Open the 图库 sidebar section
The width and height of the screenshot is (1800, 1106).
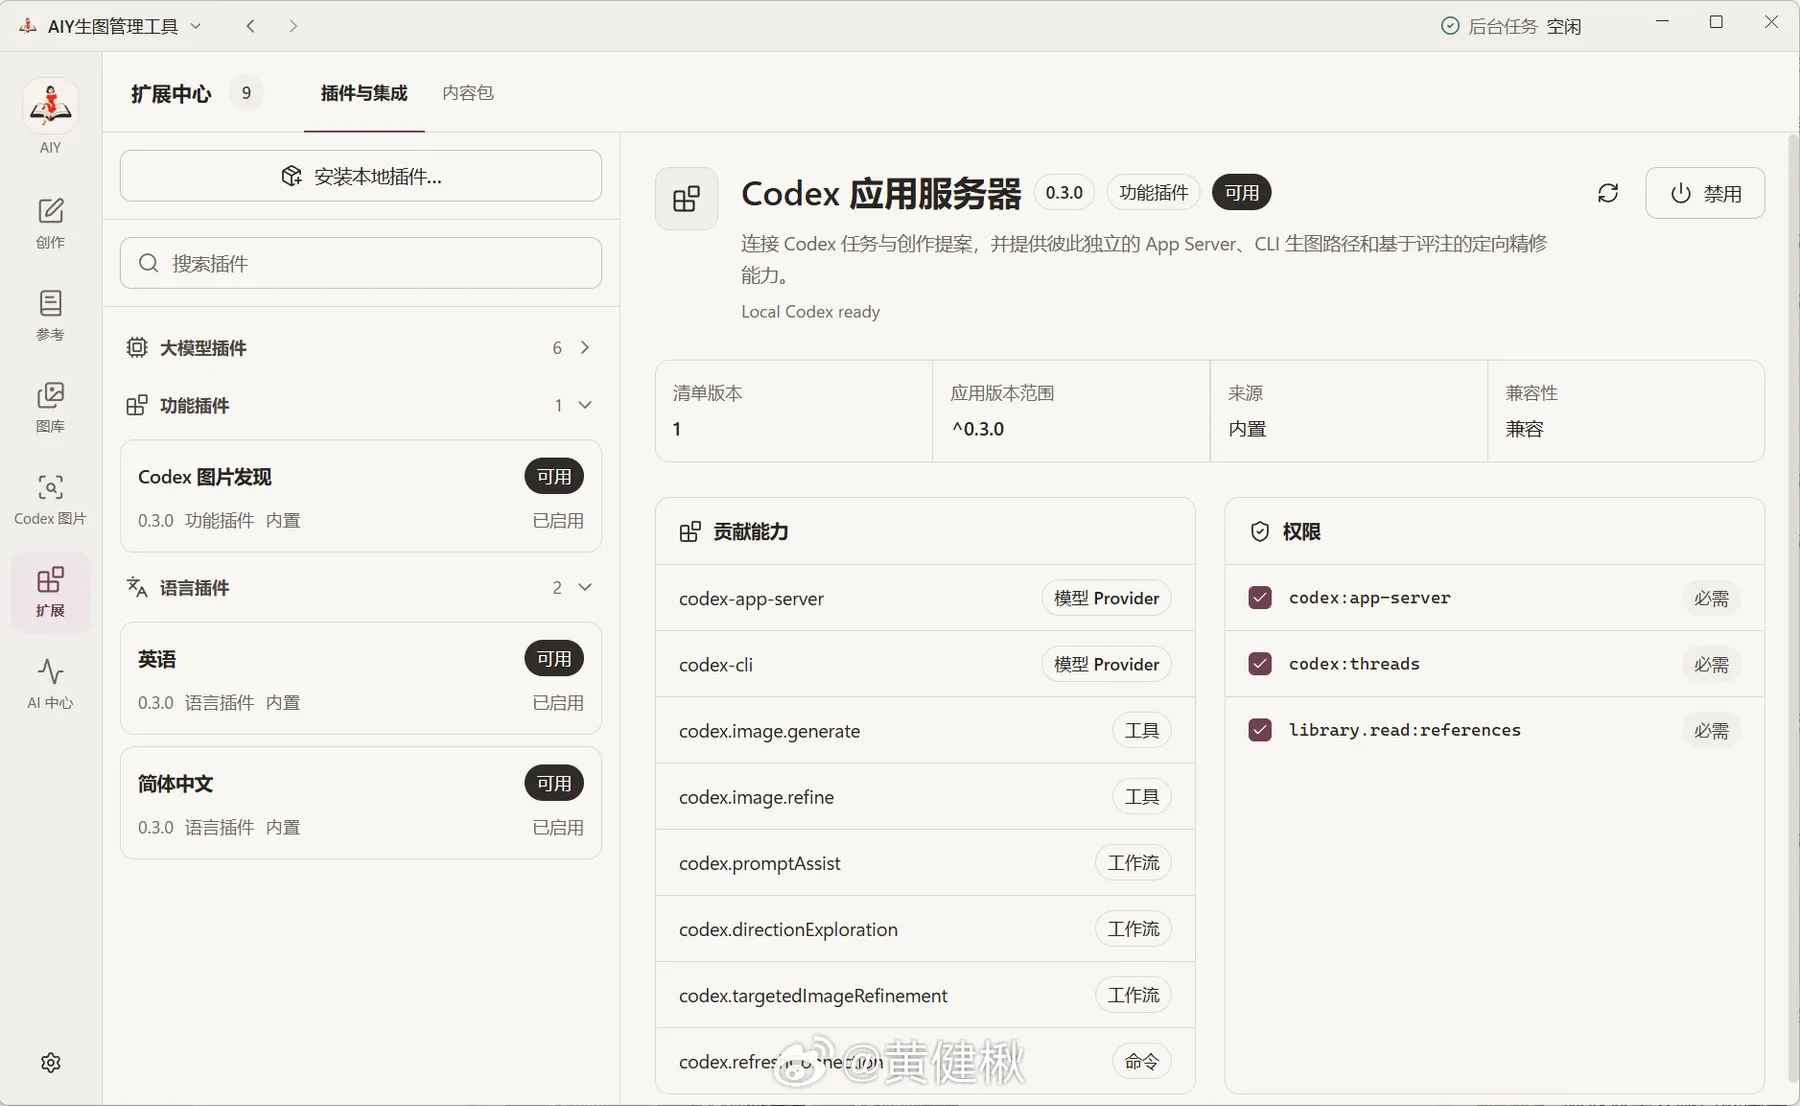click(50, 406)
